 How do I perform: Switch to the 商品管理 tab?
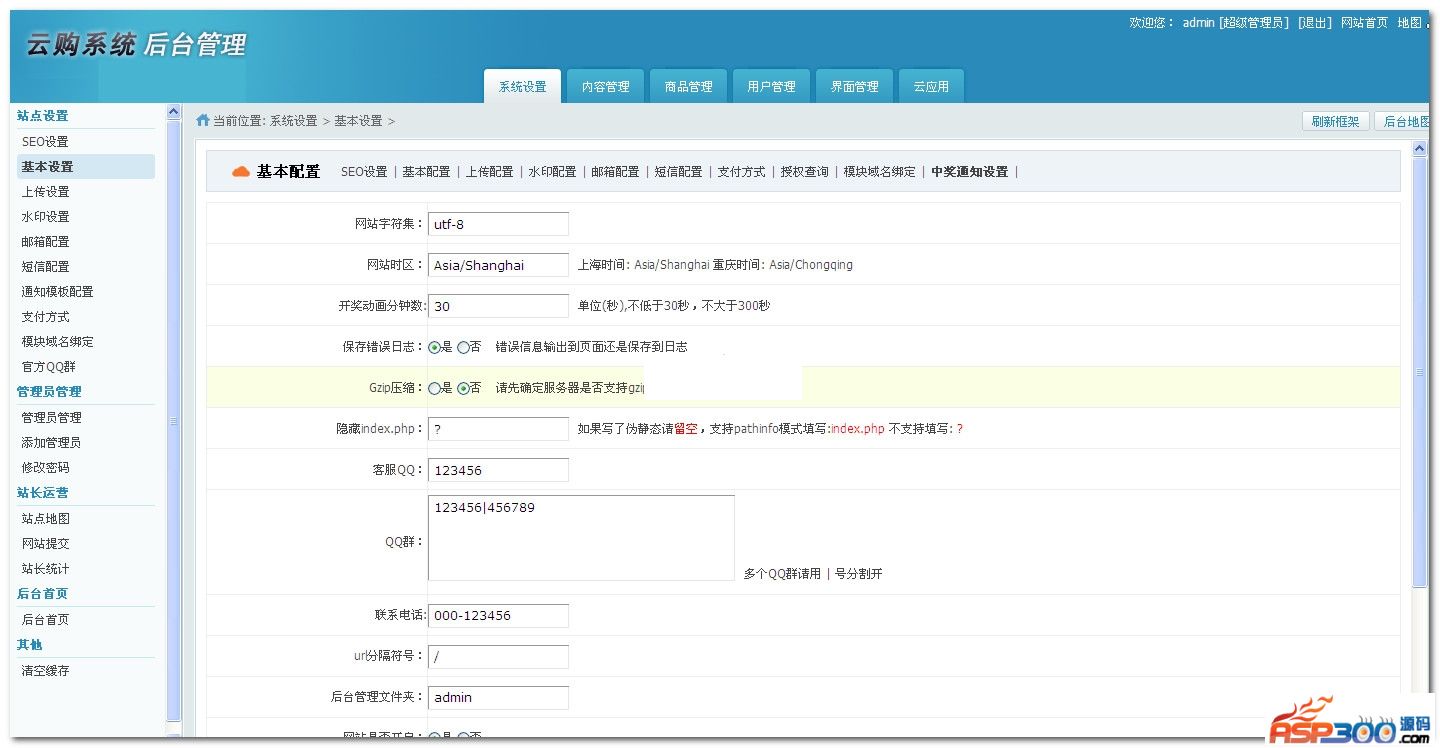tap(688, 87)
